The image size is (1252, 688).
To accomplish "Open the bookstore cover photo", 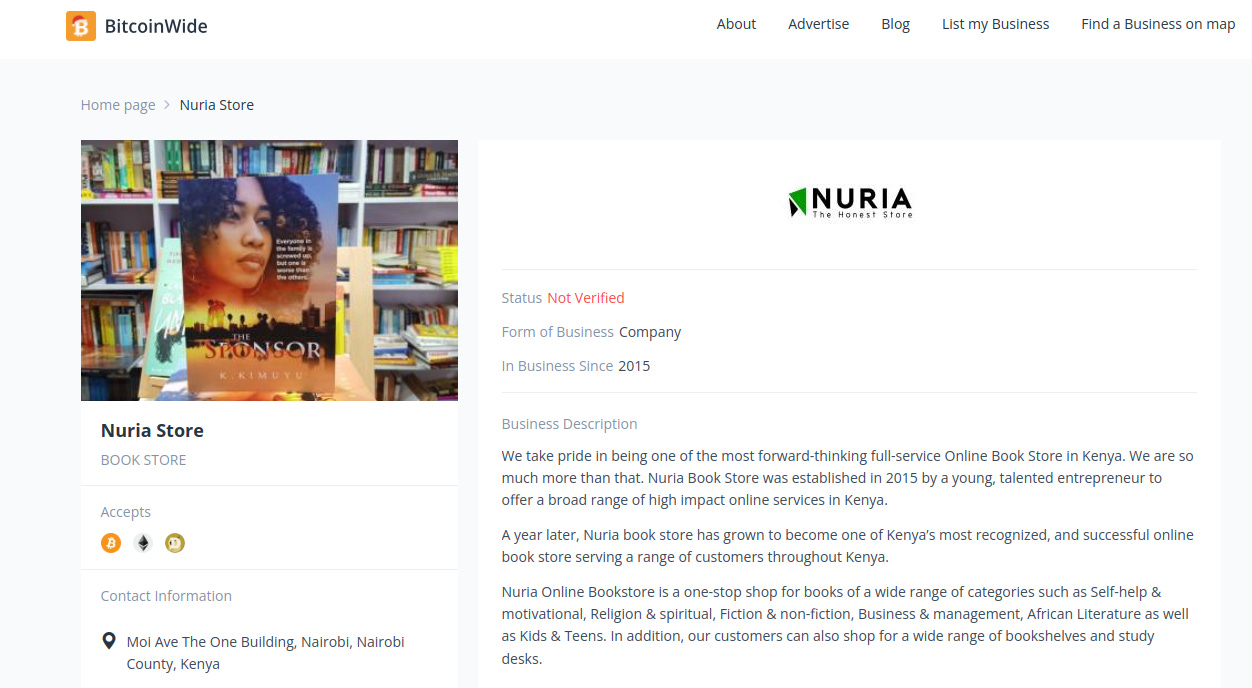I will pyautogui.click(x=269, y=270).
